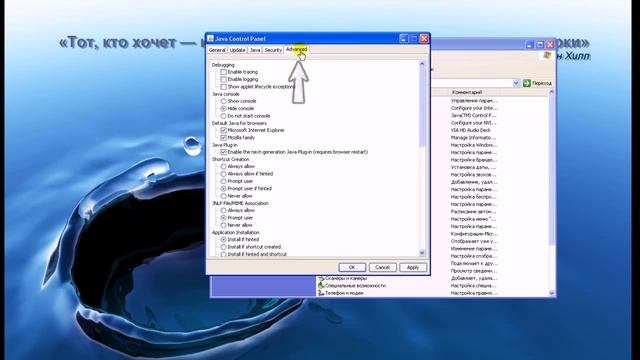Choose Never allow under JNLP File/MIME Association
The width and height of the screenshot is (640, 360).
(223, 225)
